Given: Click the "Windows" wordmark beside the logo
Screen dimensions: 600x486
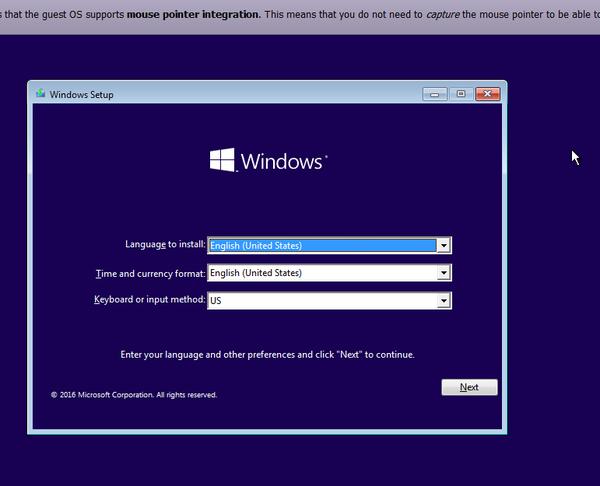Looking at the screenshot, I should click(283, 162).
